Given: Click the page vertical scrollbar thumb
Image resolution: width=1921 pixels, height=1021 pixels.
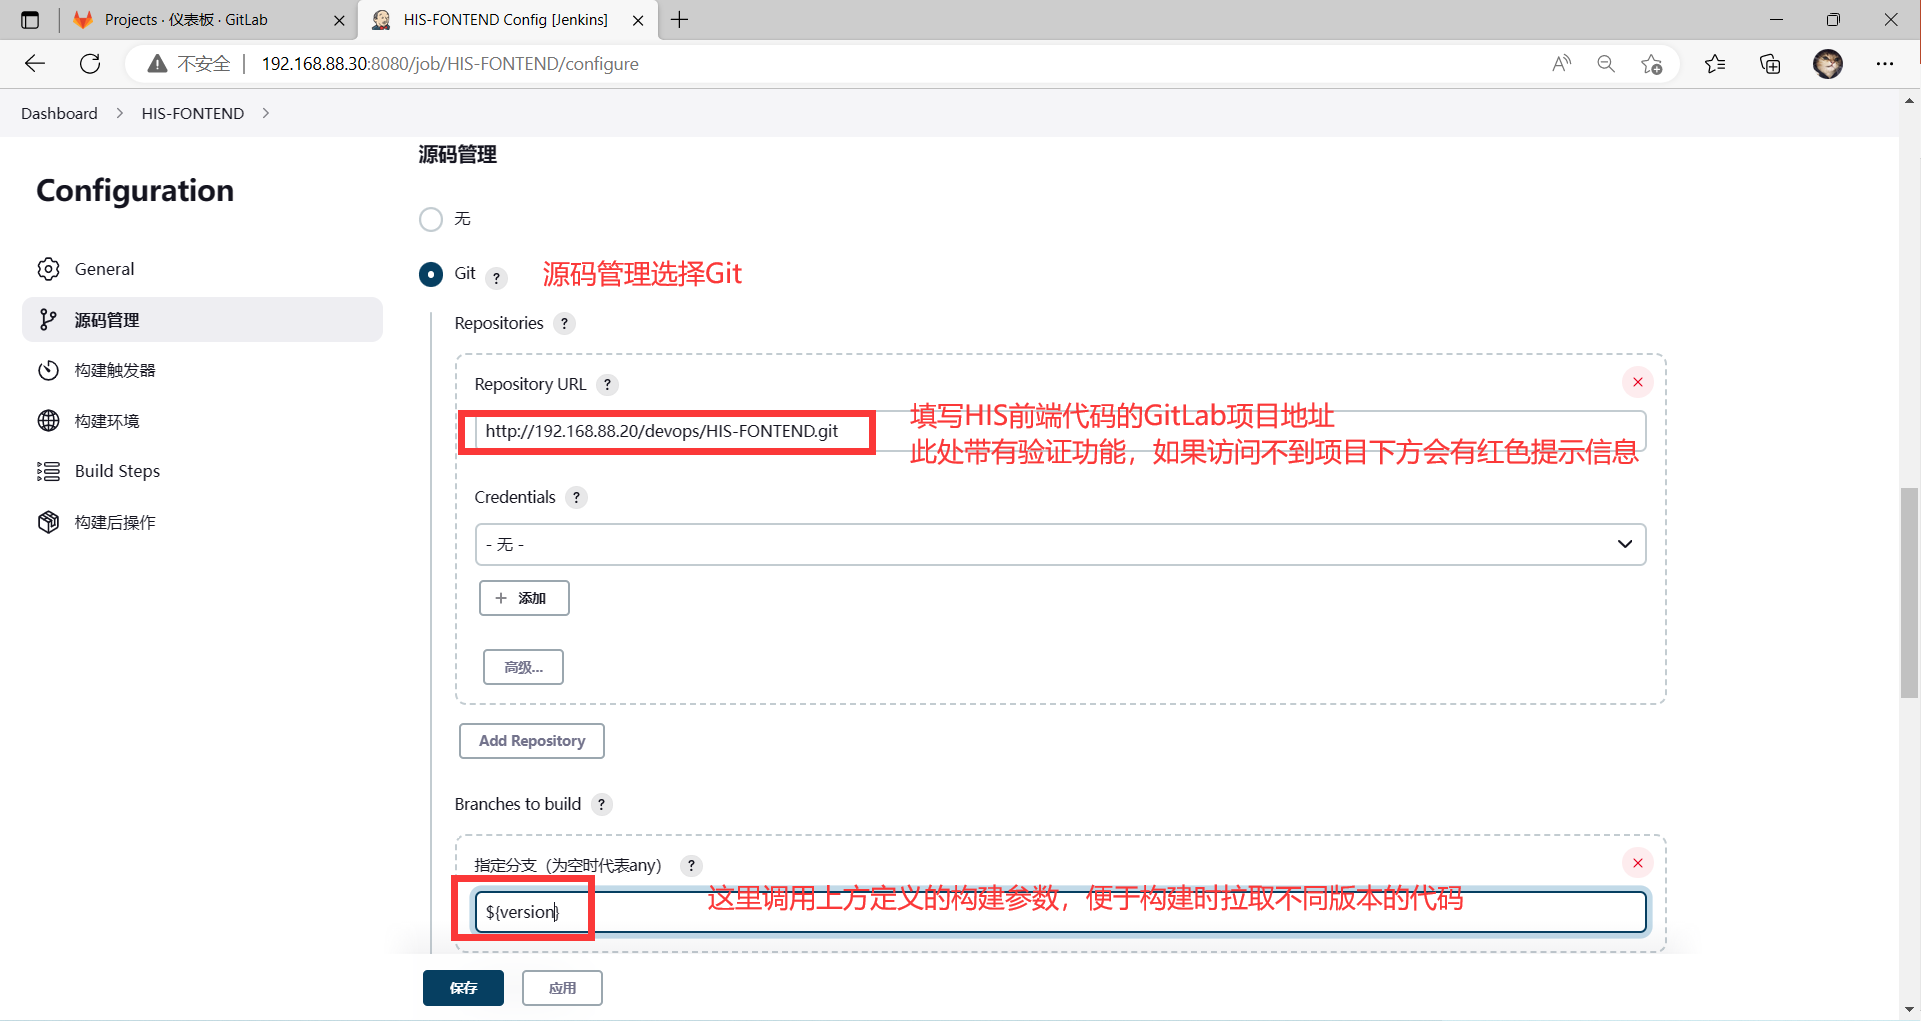Looking at the screenshot, I should [1909, 592].
